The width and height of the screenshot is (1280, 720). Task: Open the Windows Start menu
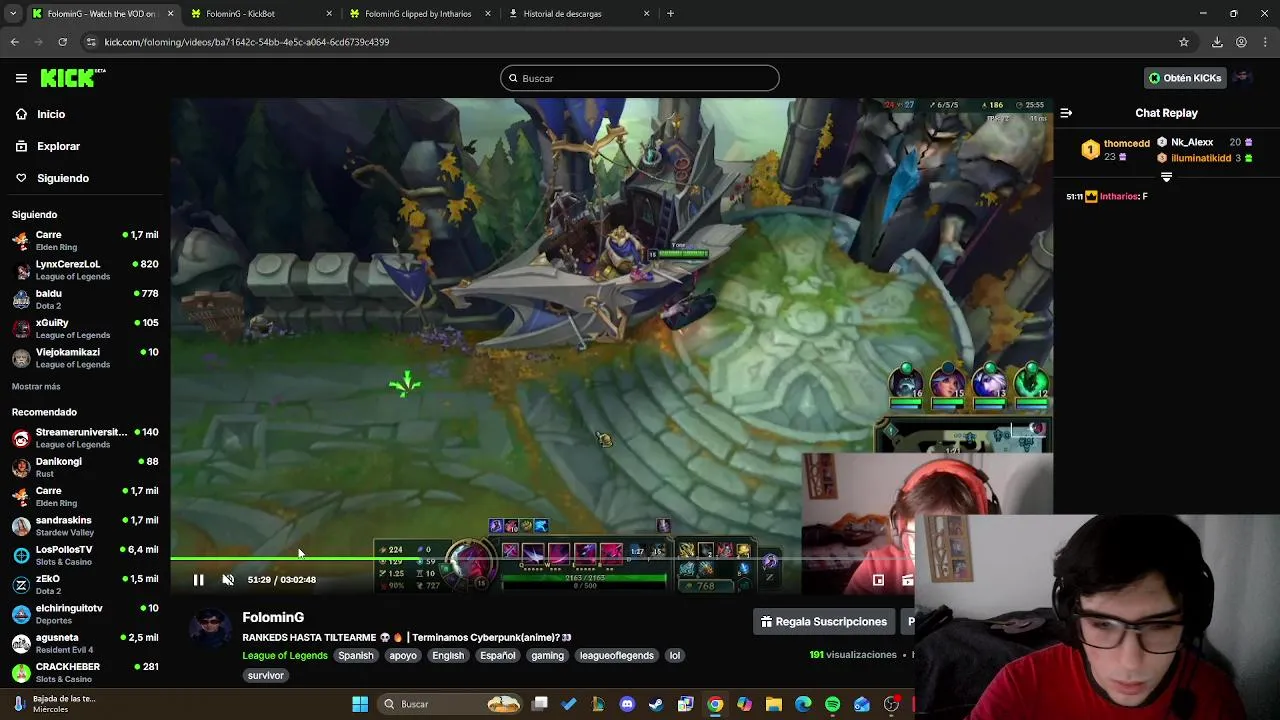pyautogui.click(x=360, y=704)
